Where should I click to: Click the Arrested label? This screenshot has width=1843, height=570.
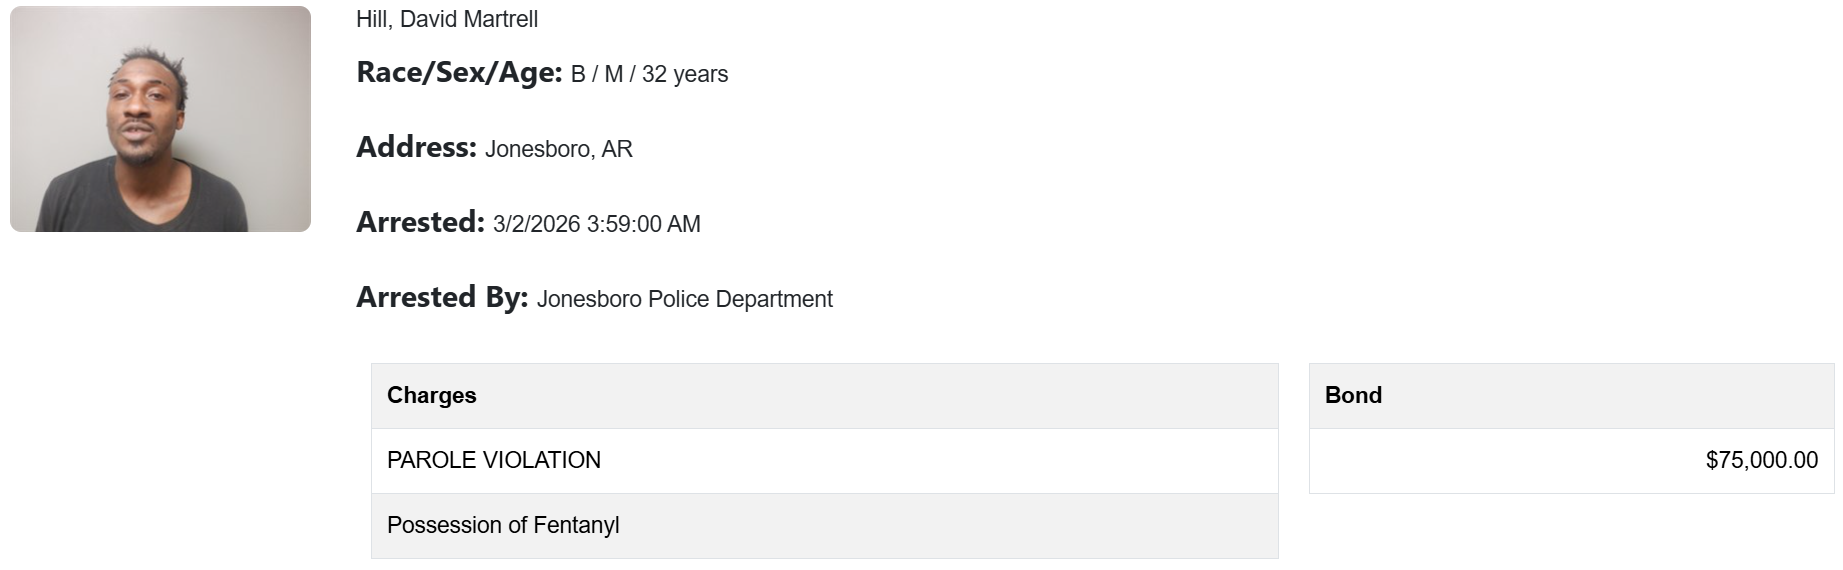420,222
